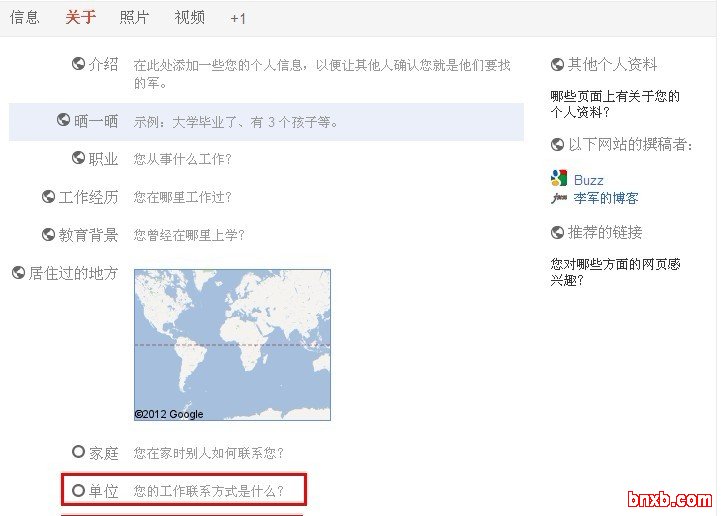
Task: Edit the 介绍 personal info text
Action: [322, 74]
